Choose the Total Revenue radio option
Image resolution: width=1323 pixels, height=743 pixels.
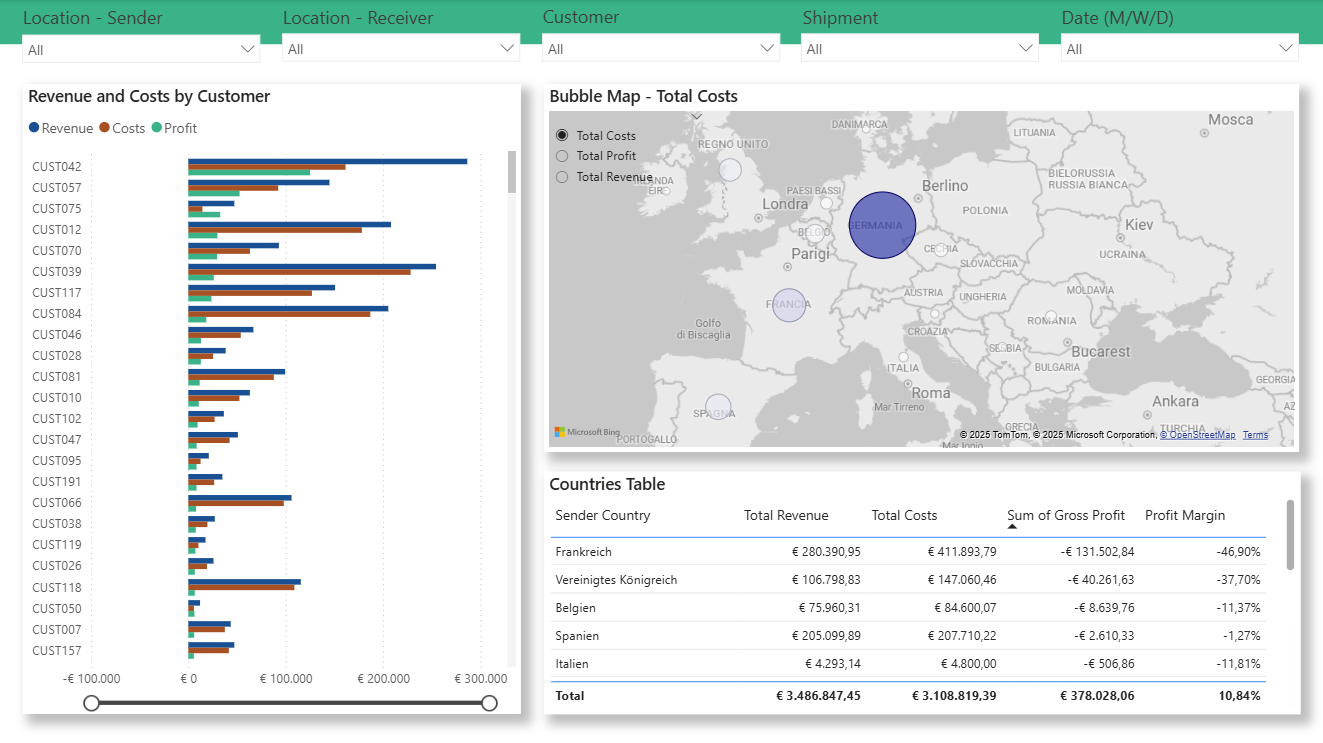(562, 177)
